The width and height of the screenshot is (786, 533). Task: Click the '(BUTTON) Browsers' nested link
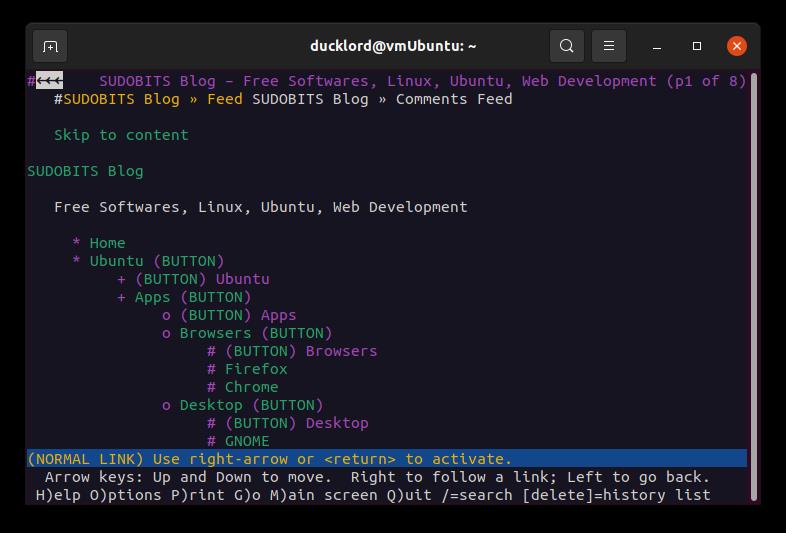click(x=301, y=351)
